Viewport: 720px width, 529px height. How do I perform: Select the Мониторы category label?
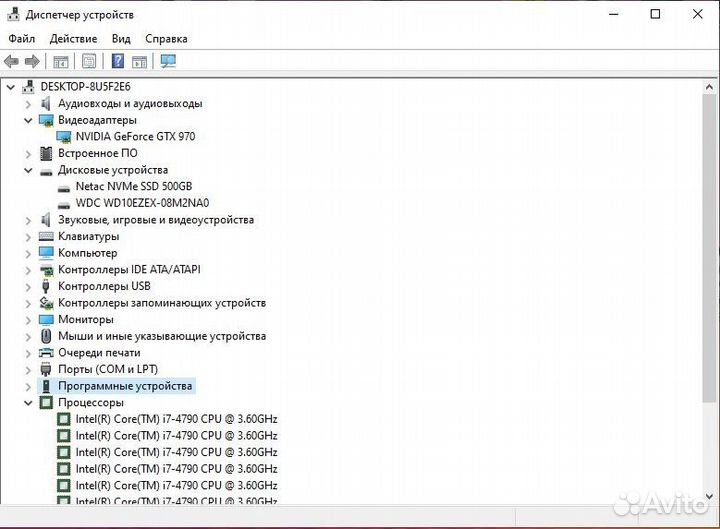coord(86,319)
